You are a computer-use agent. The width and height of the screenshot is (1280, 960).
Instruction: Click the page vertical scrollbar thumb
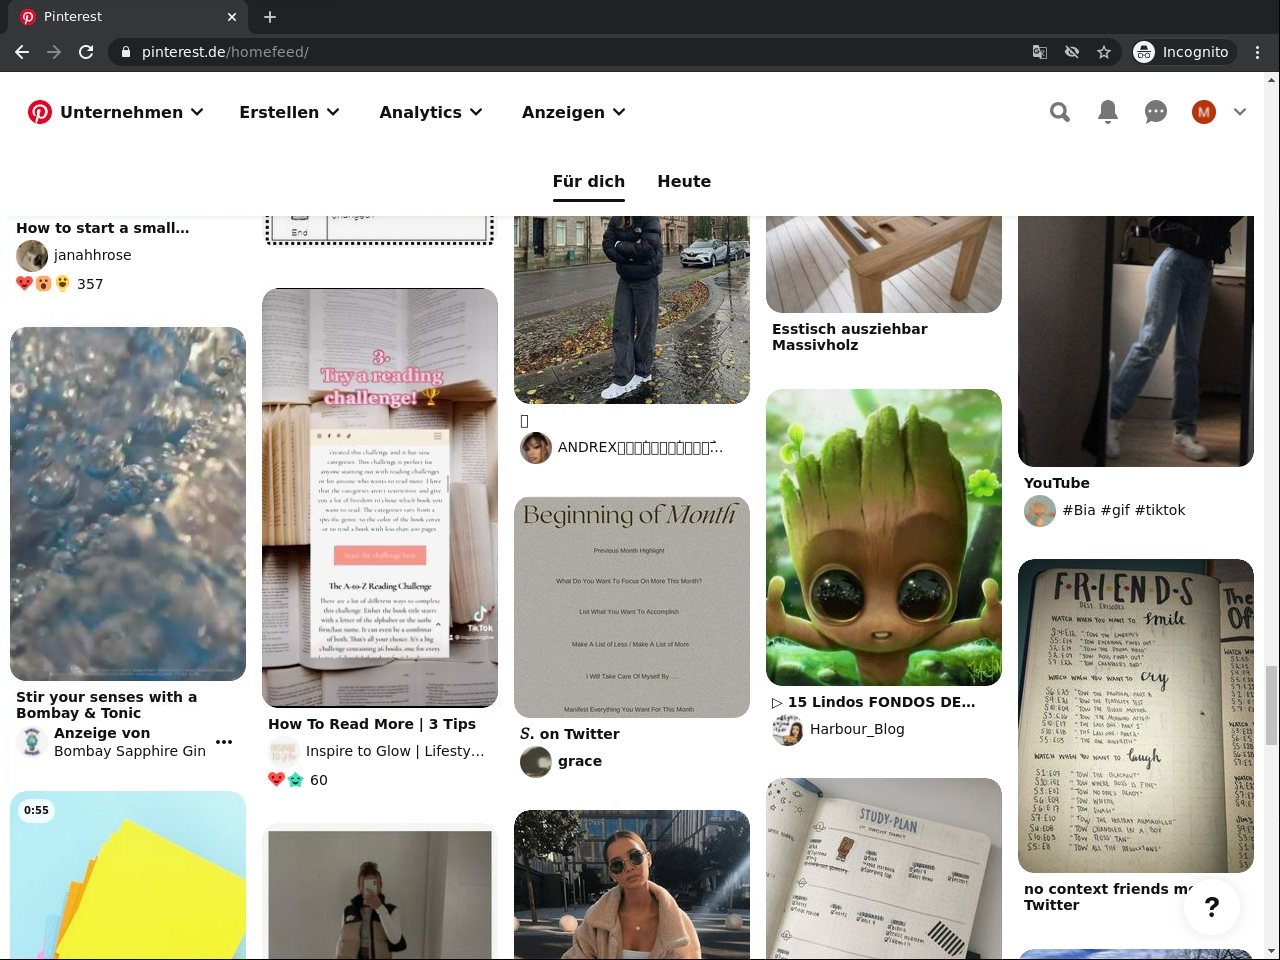[x=1271, y=705]
